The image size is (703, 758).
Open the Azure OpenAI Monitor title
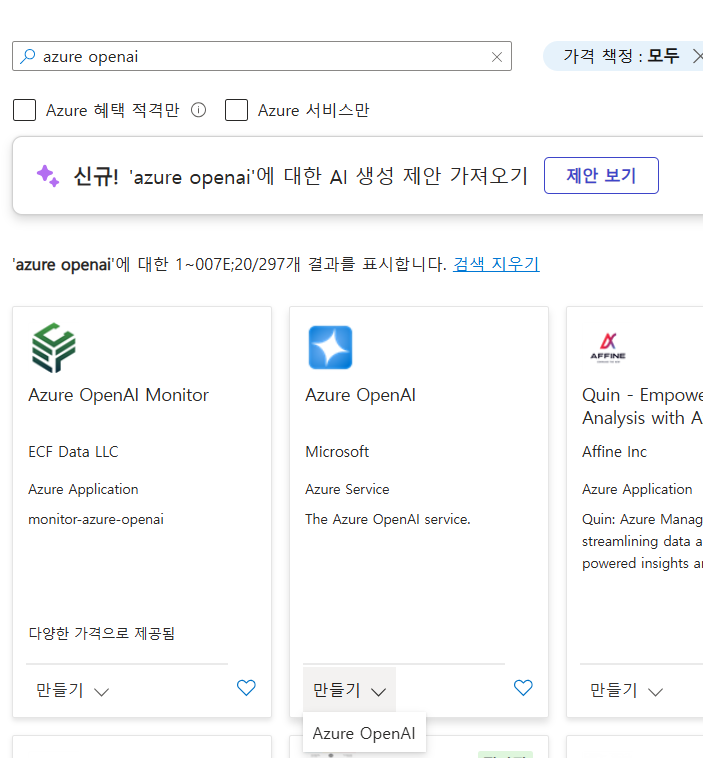(x=118, y=395)
